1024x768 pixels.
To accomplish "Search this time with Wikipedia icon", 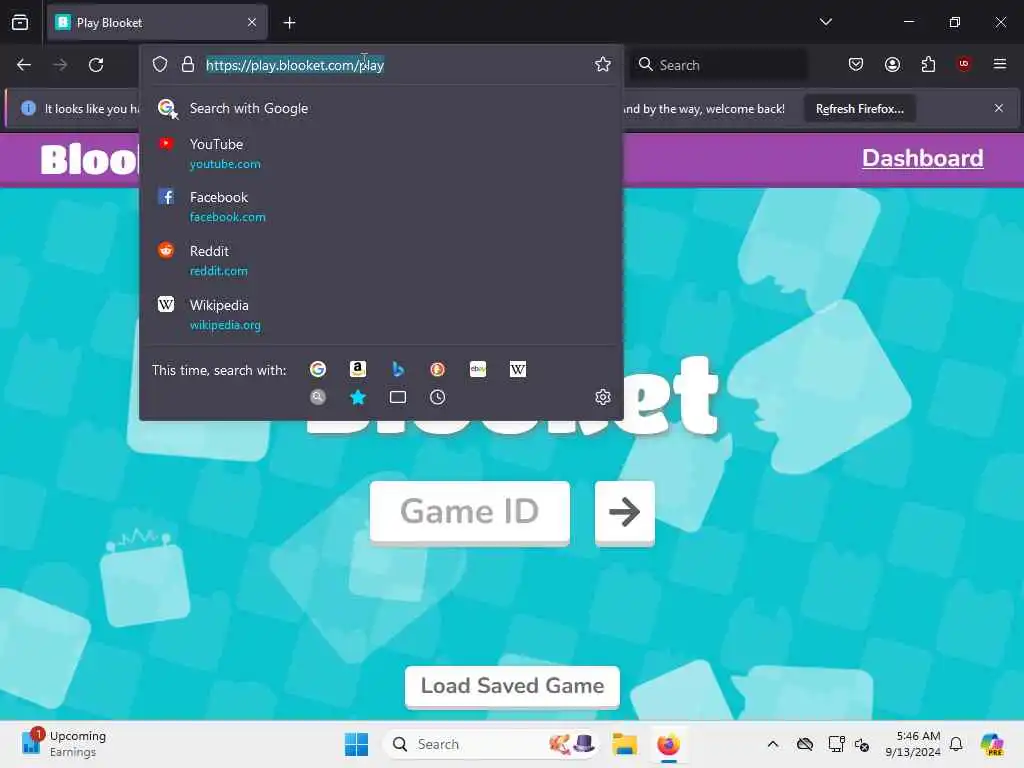I will point(518,370).
